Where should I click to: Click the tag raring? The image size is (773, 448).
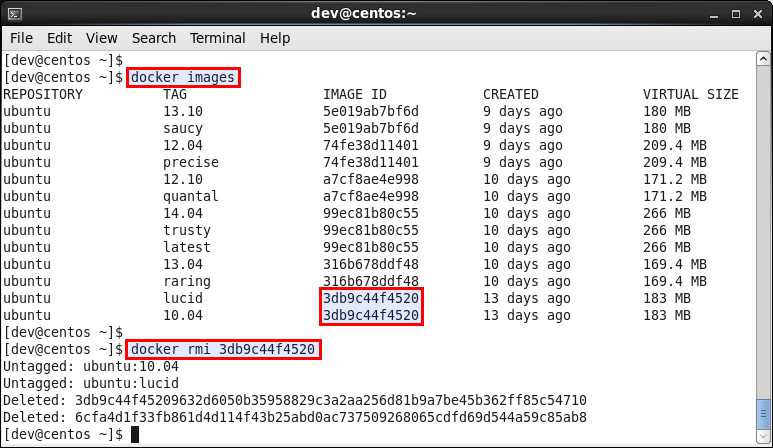(187, 281)
